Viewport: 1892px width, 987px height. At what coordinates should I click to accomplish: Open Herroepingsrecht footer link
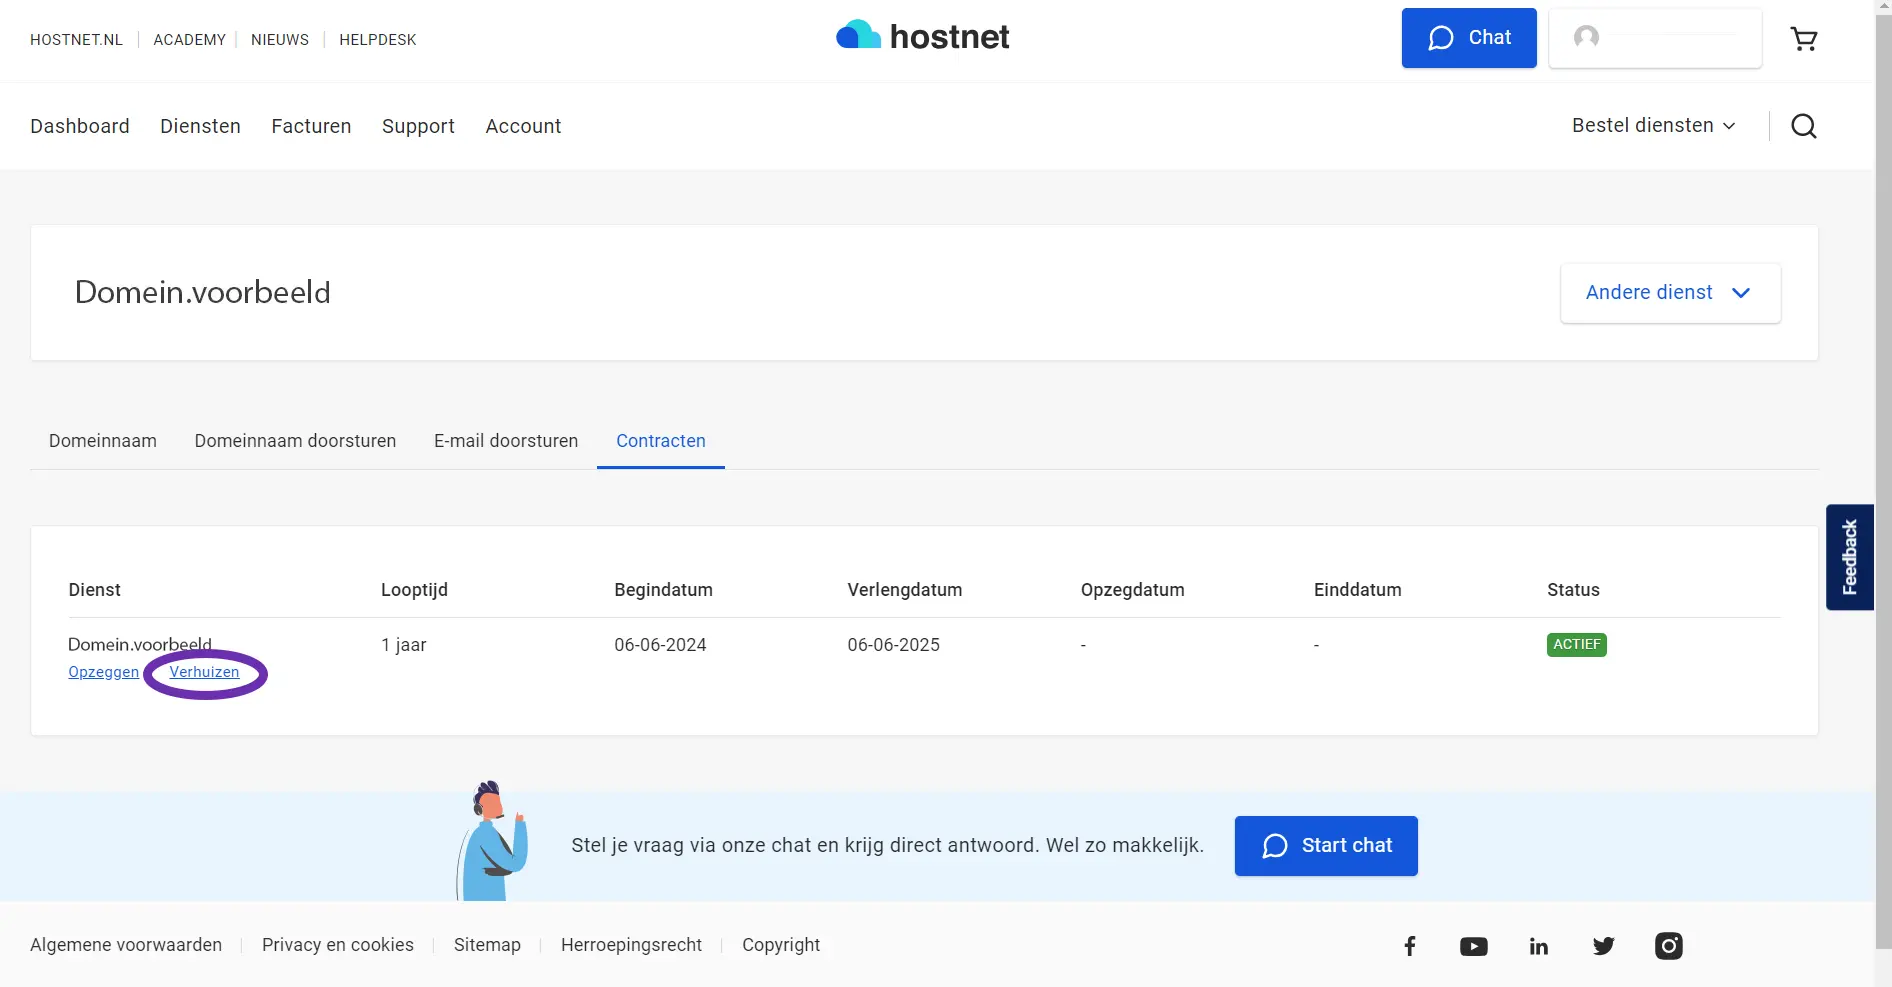point(631,945)
